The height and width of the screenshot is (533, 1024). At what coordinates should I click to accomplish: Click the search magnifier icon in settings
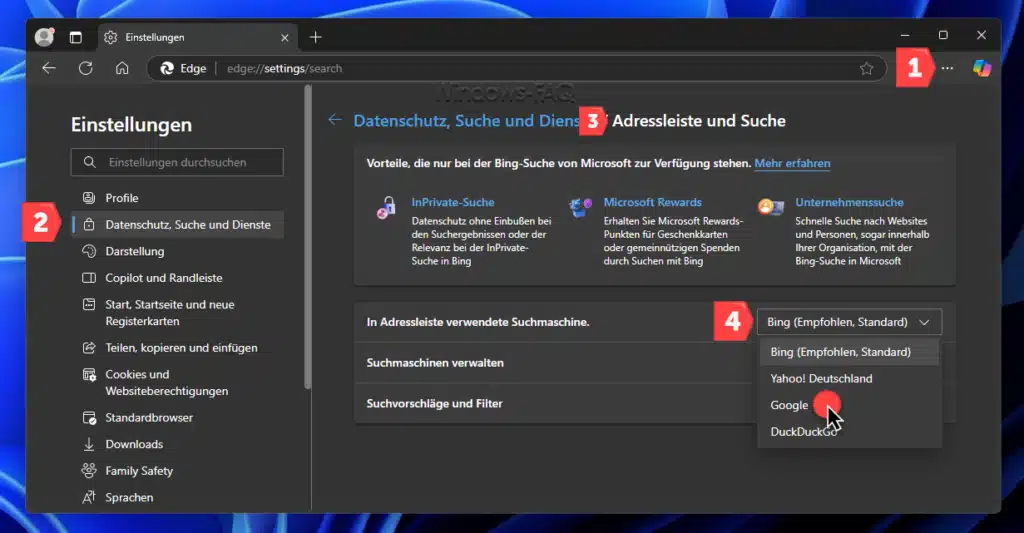click(89, 162)
